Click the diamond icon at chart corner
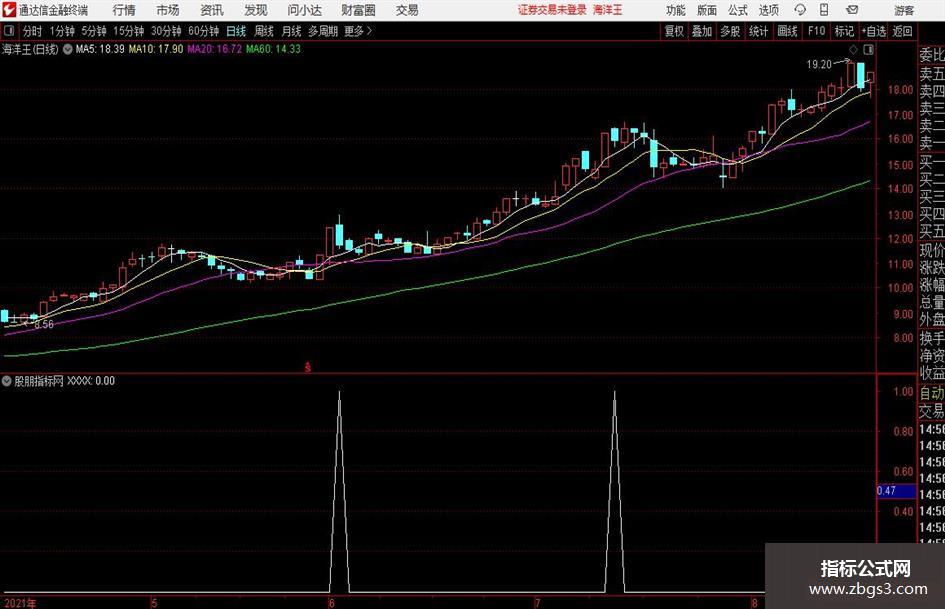The height and width of the screenshot is (609, 945). (x=853, y=49)
